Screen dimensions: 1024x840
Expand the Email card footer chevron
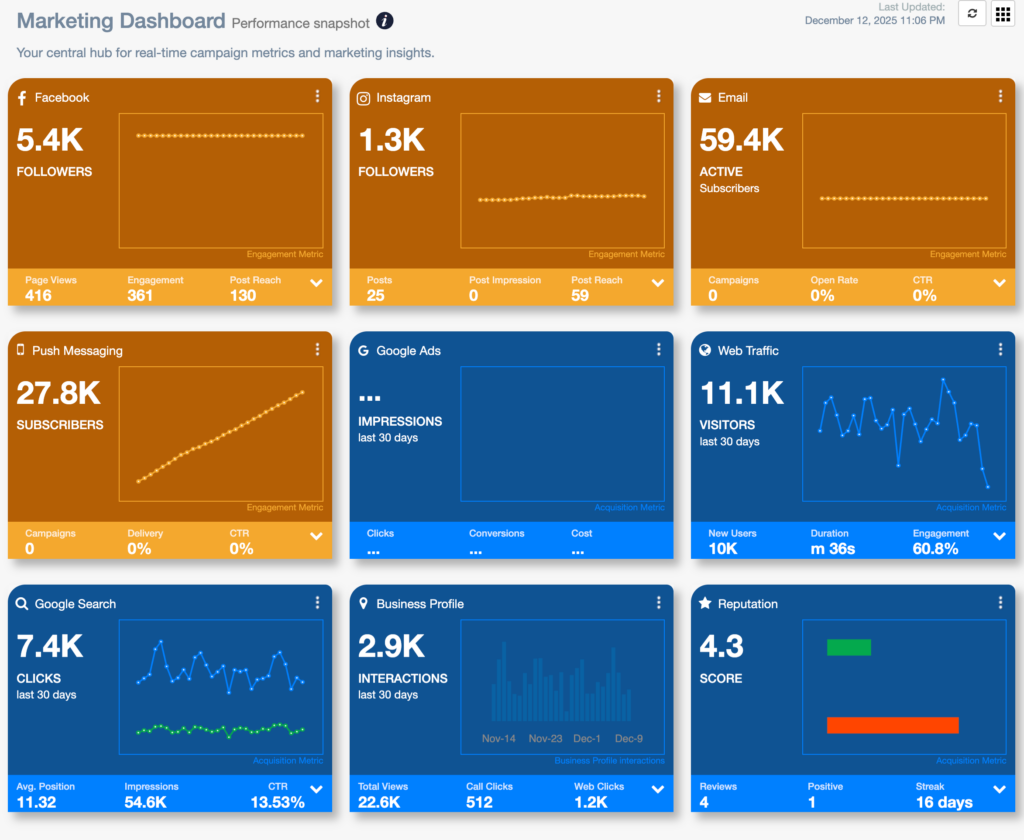[x=1000, y=283]
